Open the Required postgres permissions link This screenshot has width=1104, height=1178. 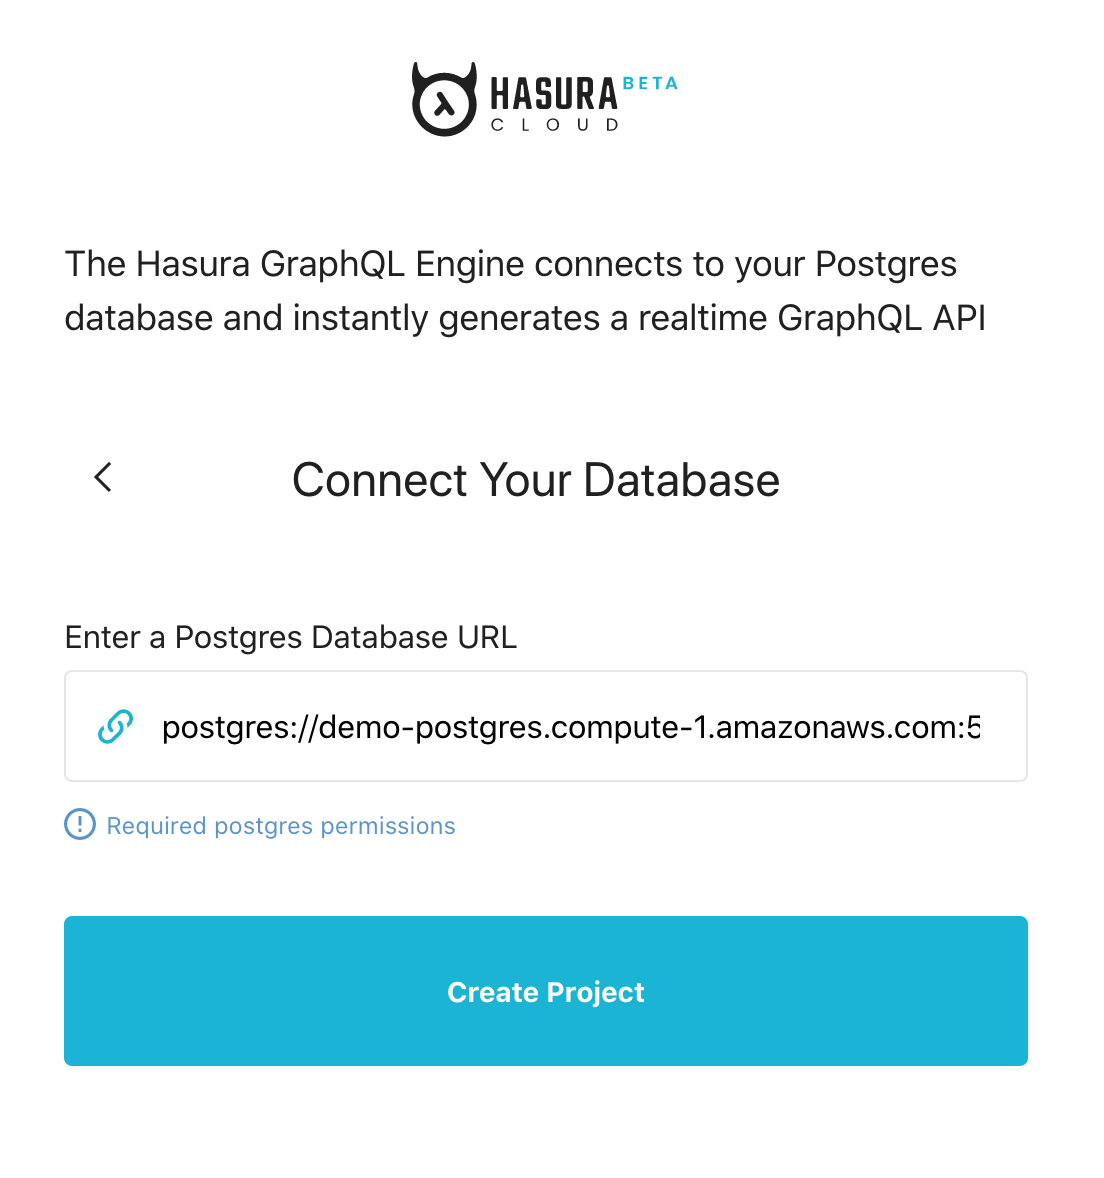[281, 826]
